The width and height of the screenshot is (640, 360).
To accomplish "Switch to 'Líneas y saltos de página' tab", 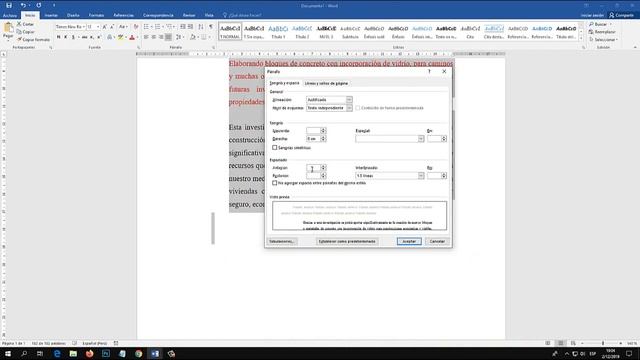I will coord(326,83).
